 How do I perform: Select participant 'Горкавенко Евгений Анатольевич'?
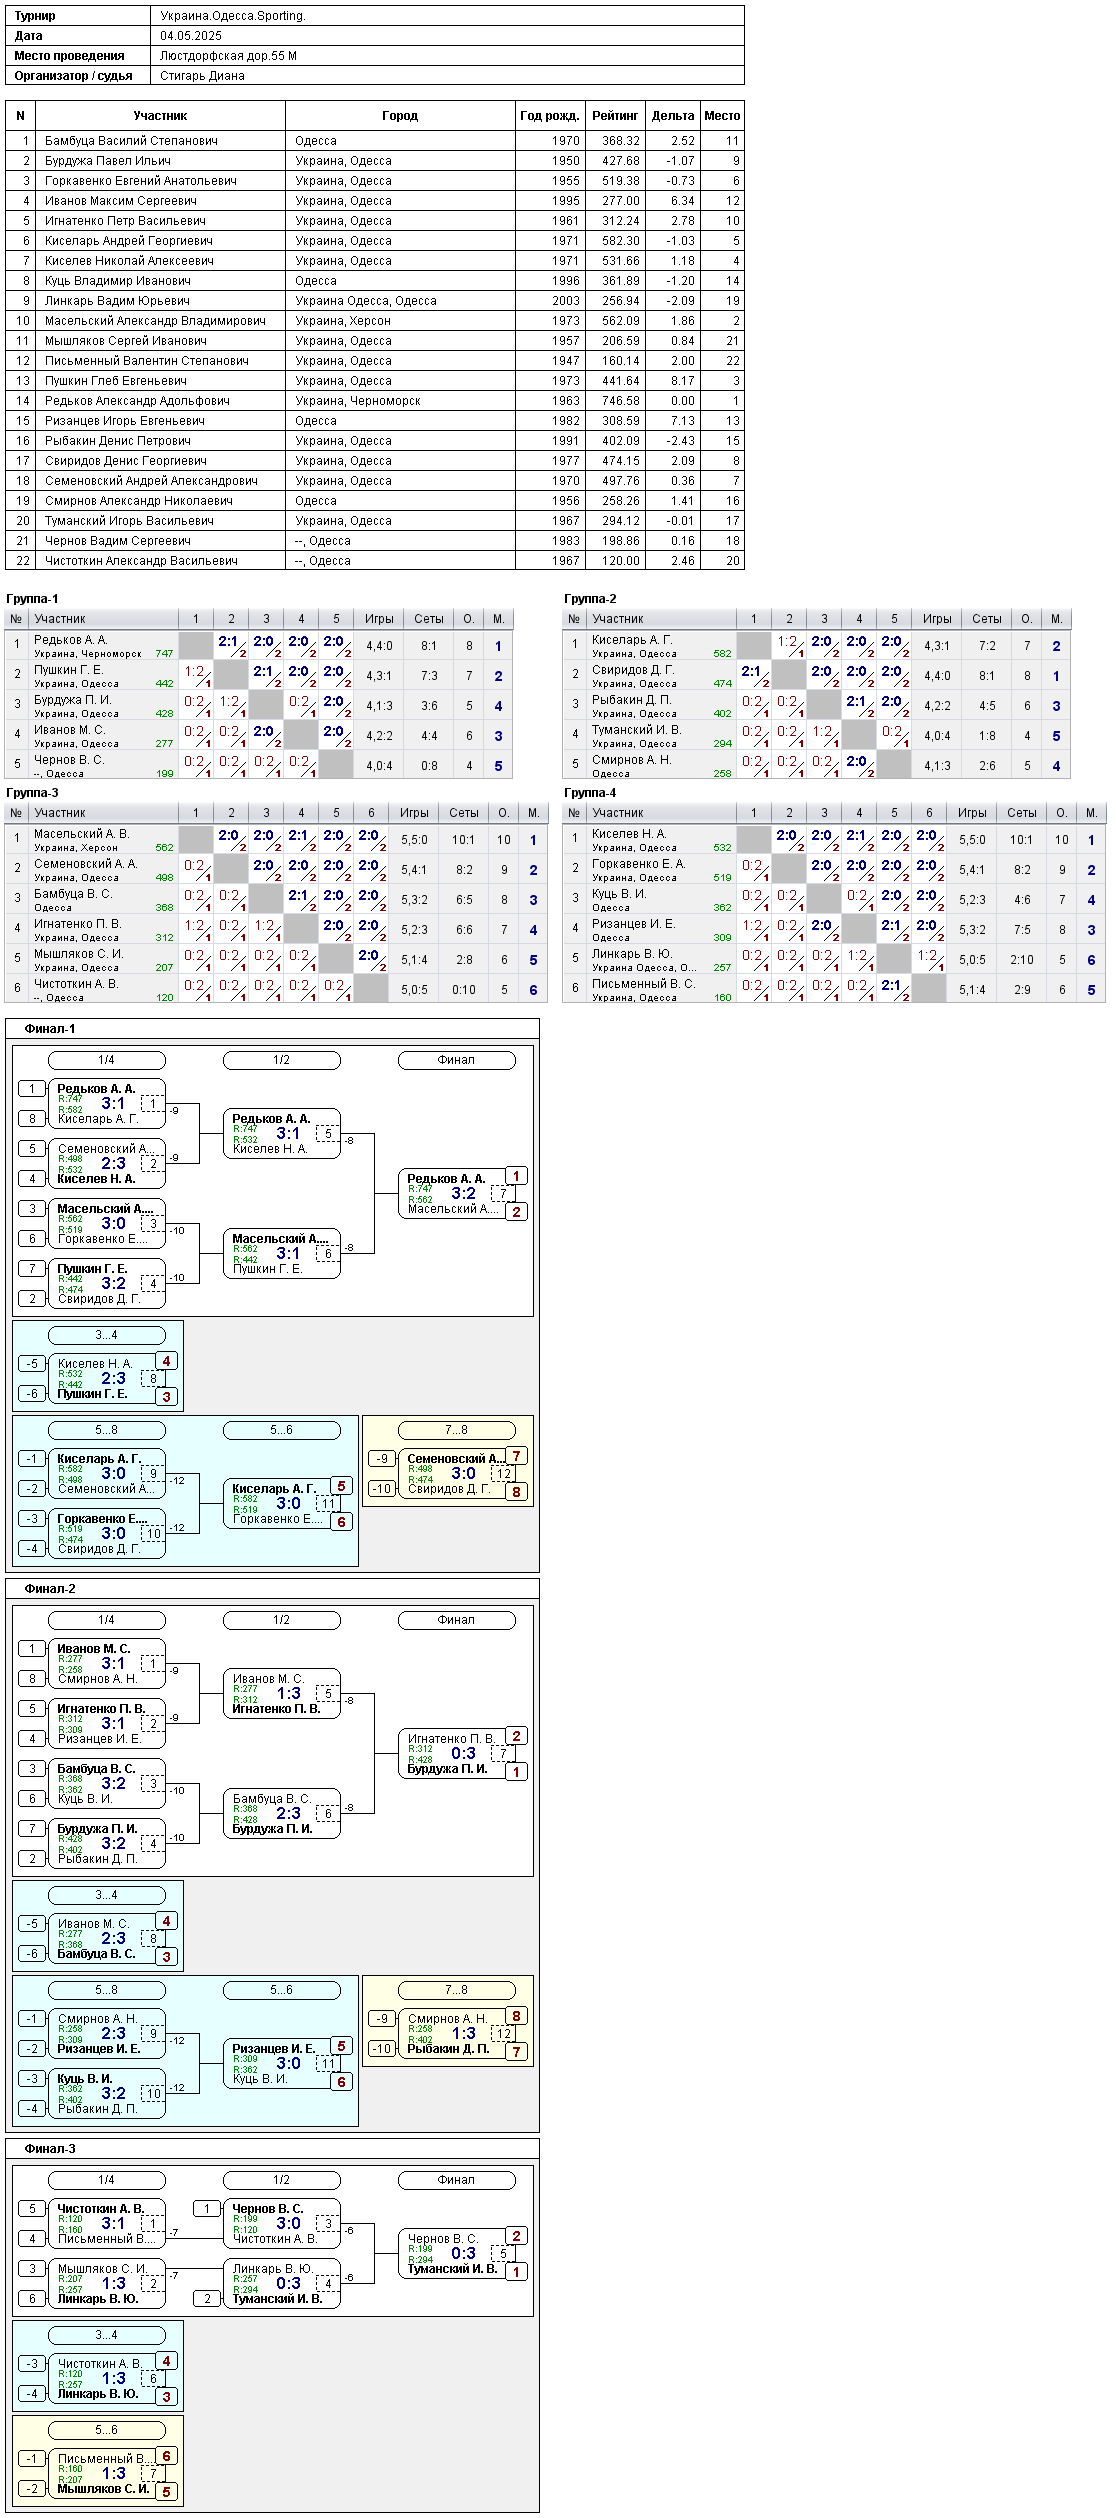(x=141, y=181)
